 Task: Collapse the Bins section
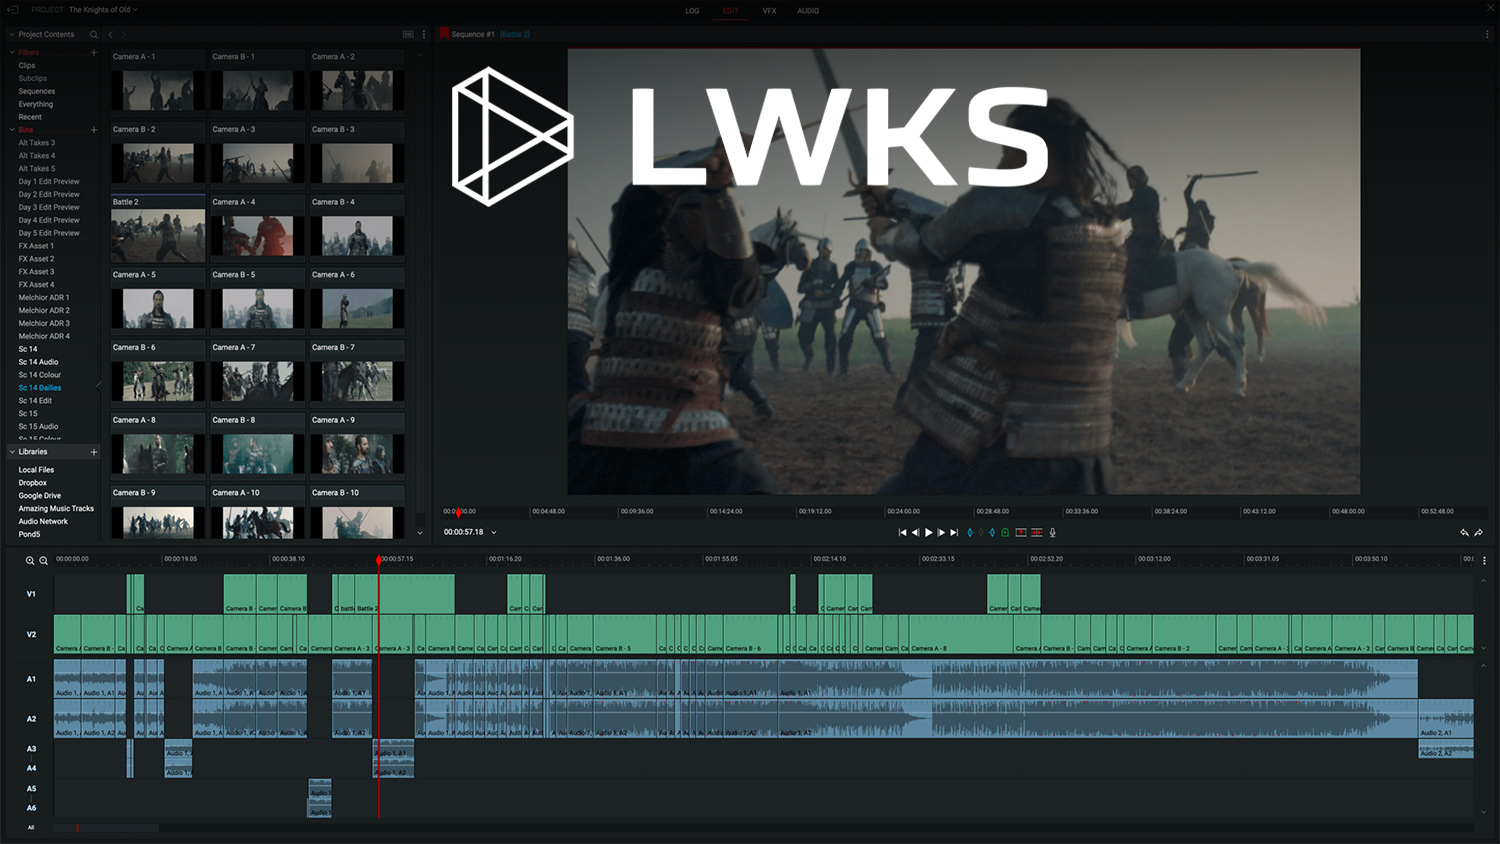(12, 130)
